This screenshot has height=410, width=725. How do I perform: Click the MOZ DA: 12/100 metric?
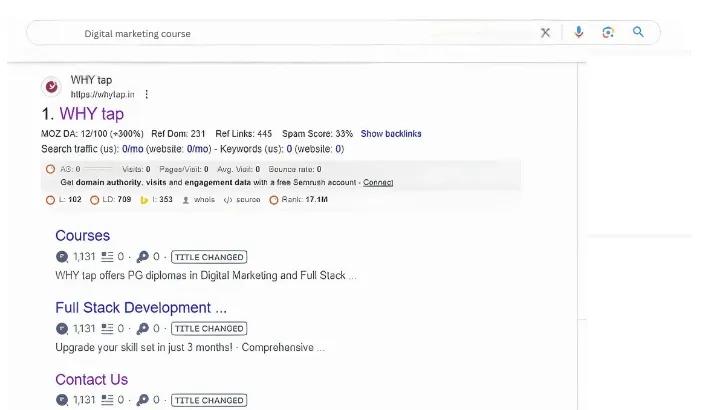(x=92, y=134)
